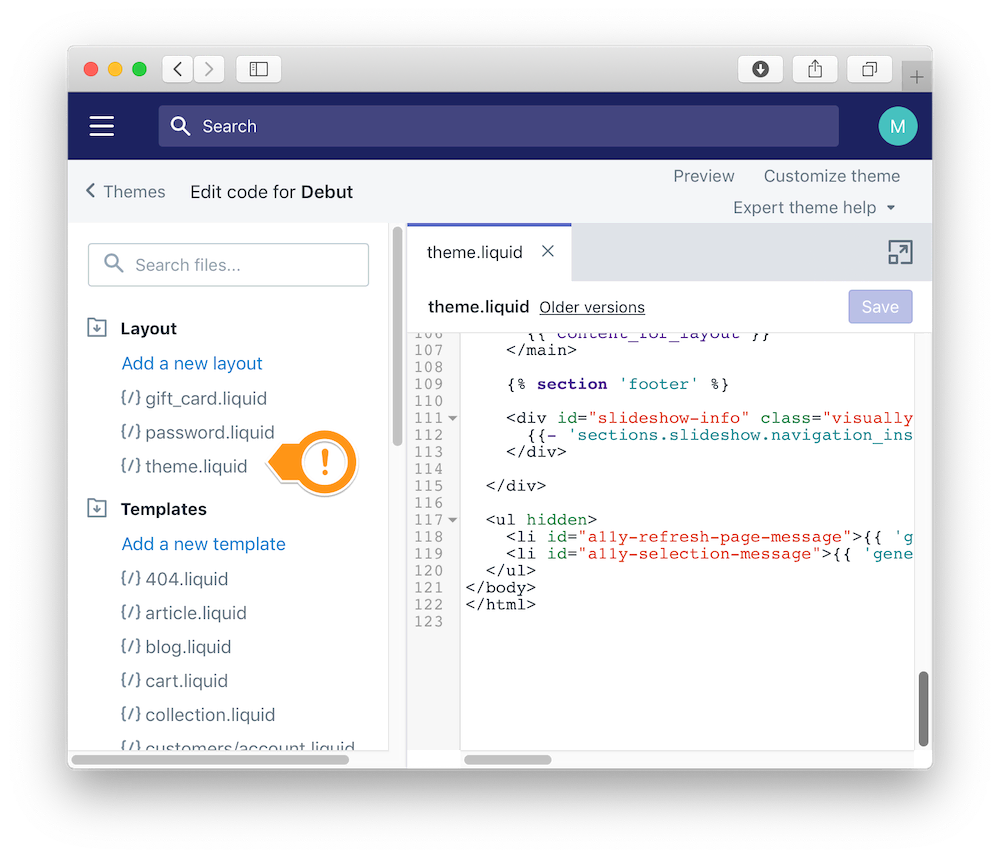This screenshot has width=1000, height=858.
Task: Open article.liquid template
Action: (x=184, y=613)
